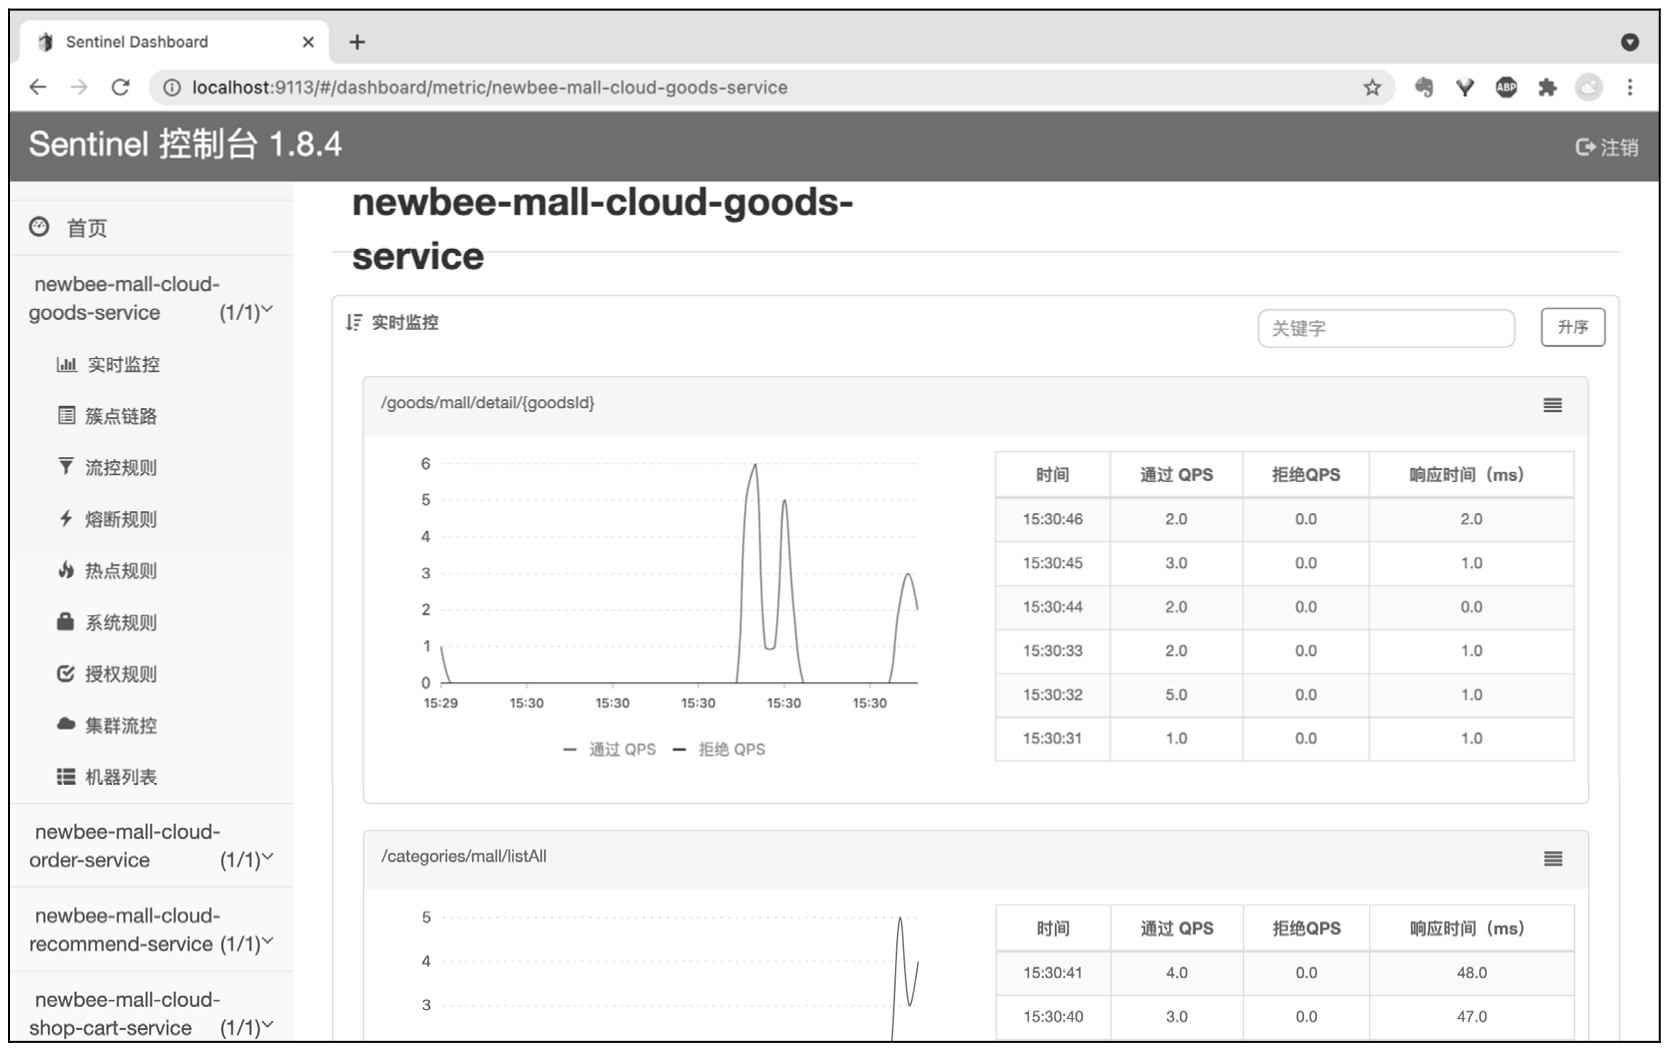Screen dimensions: 1669x1051
Task: Click the 15:30:44 time cell
Action: coord(1053,607)
